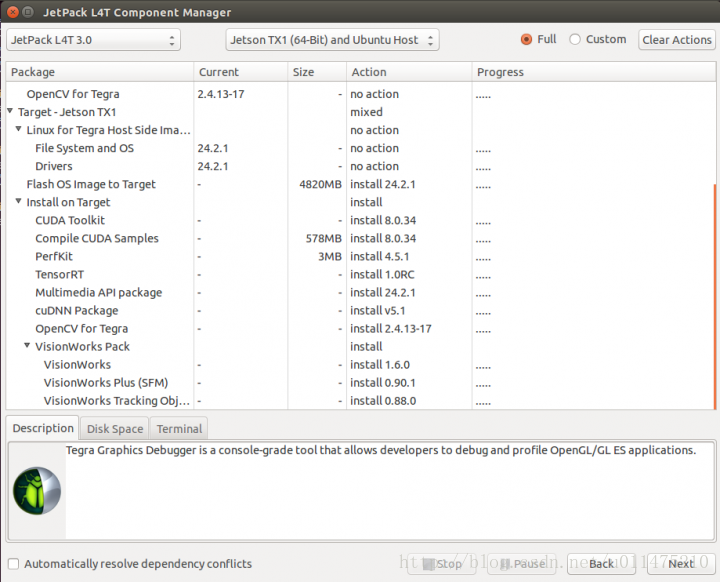Open the JetPack L4T 3.0 version dropdown
Image resolution: width=720 pixels, height=582 pixels.
(93, 40)
